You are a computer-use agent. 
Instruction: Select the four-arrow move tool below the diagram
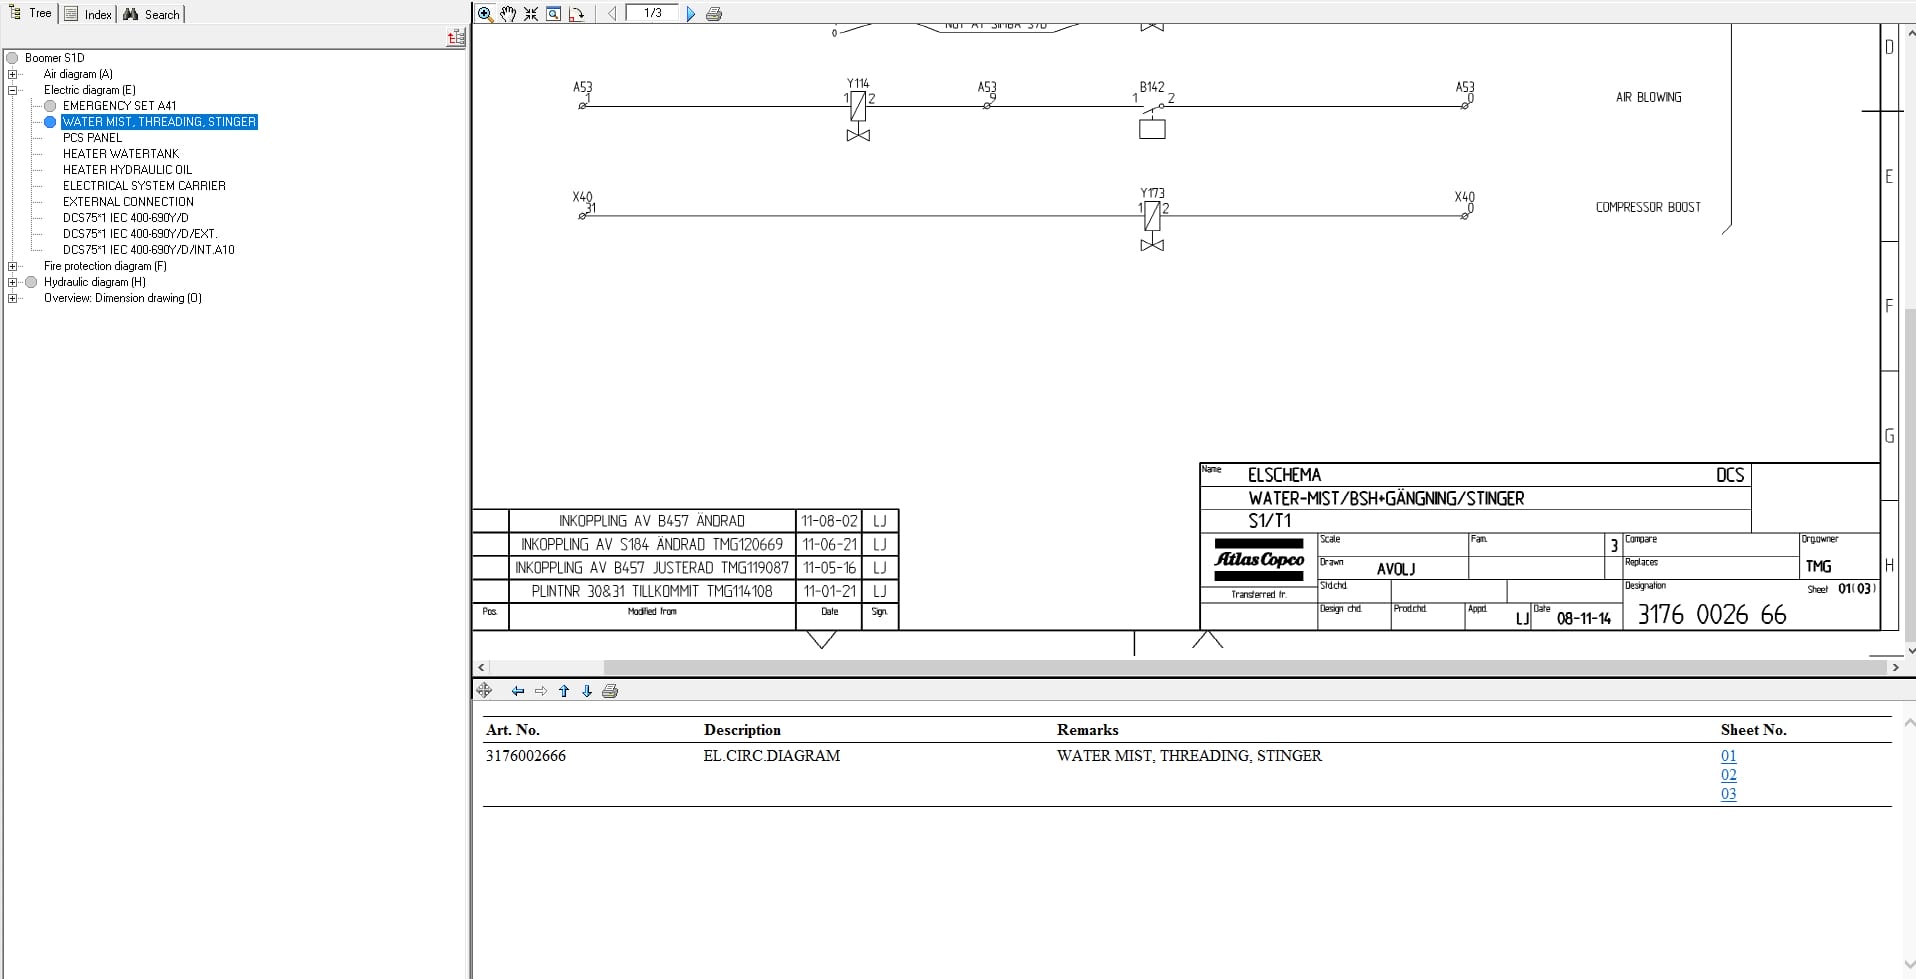click(485, 690)
